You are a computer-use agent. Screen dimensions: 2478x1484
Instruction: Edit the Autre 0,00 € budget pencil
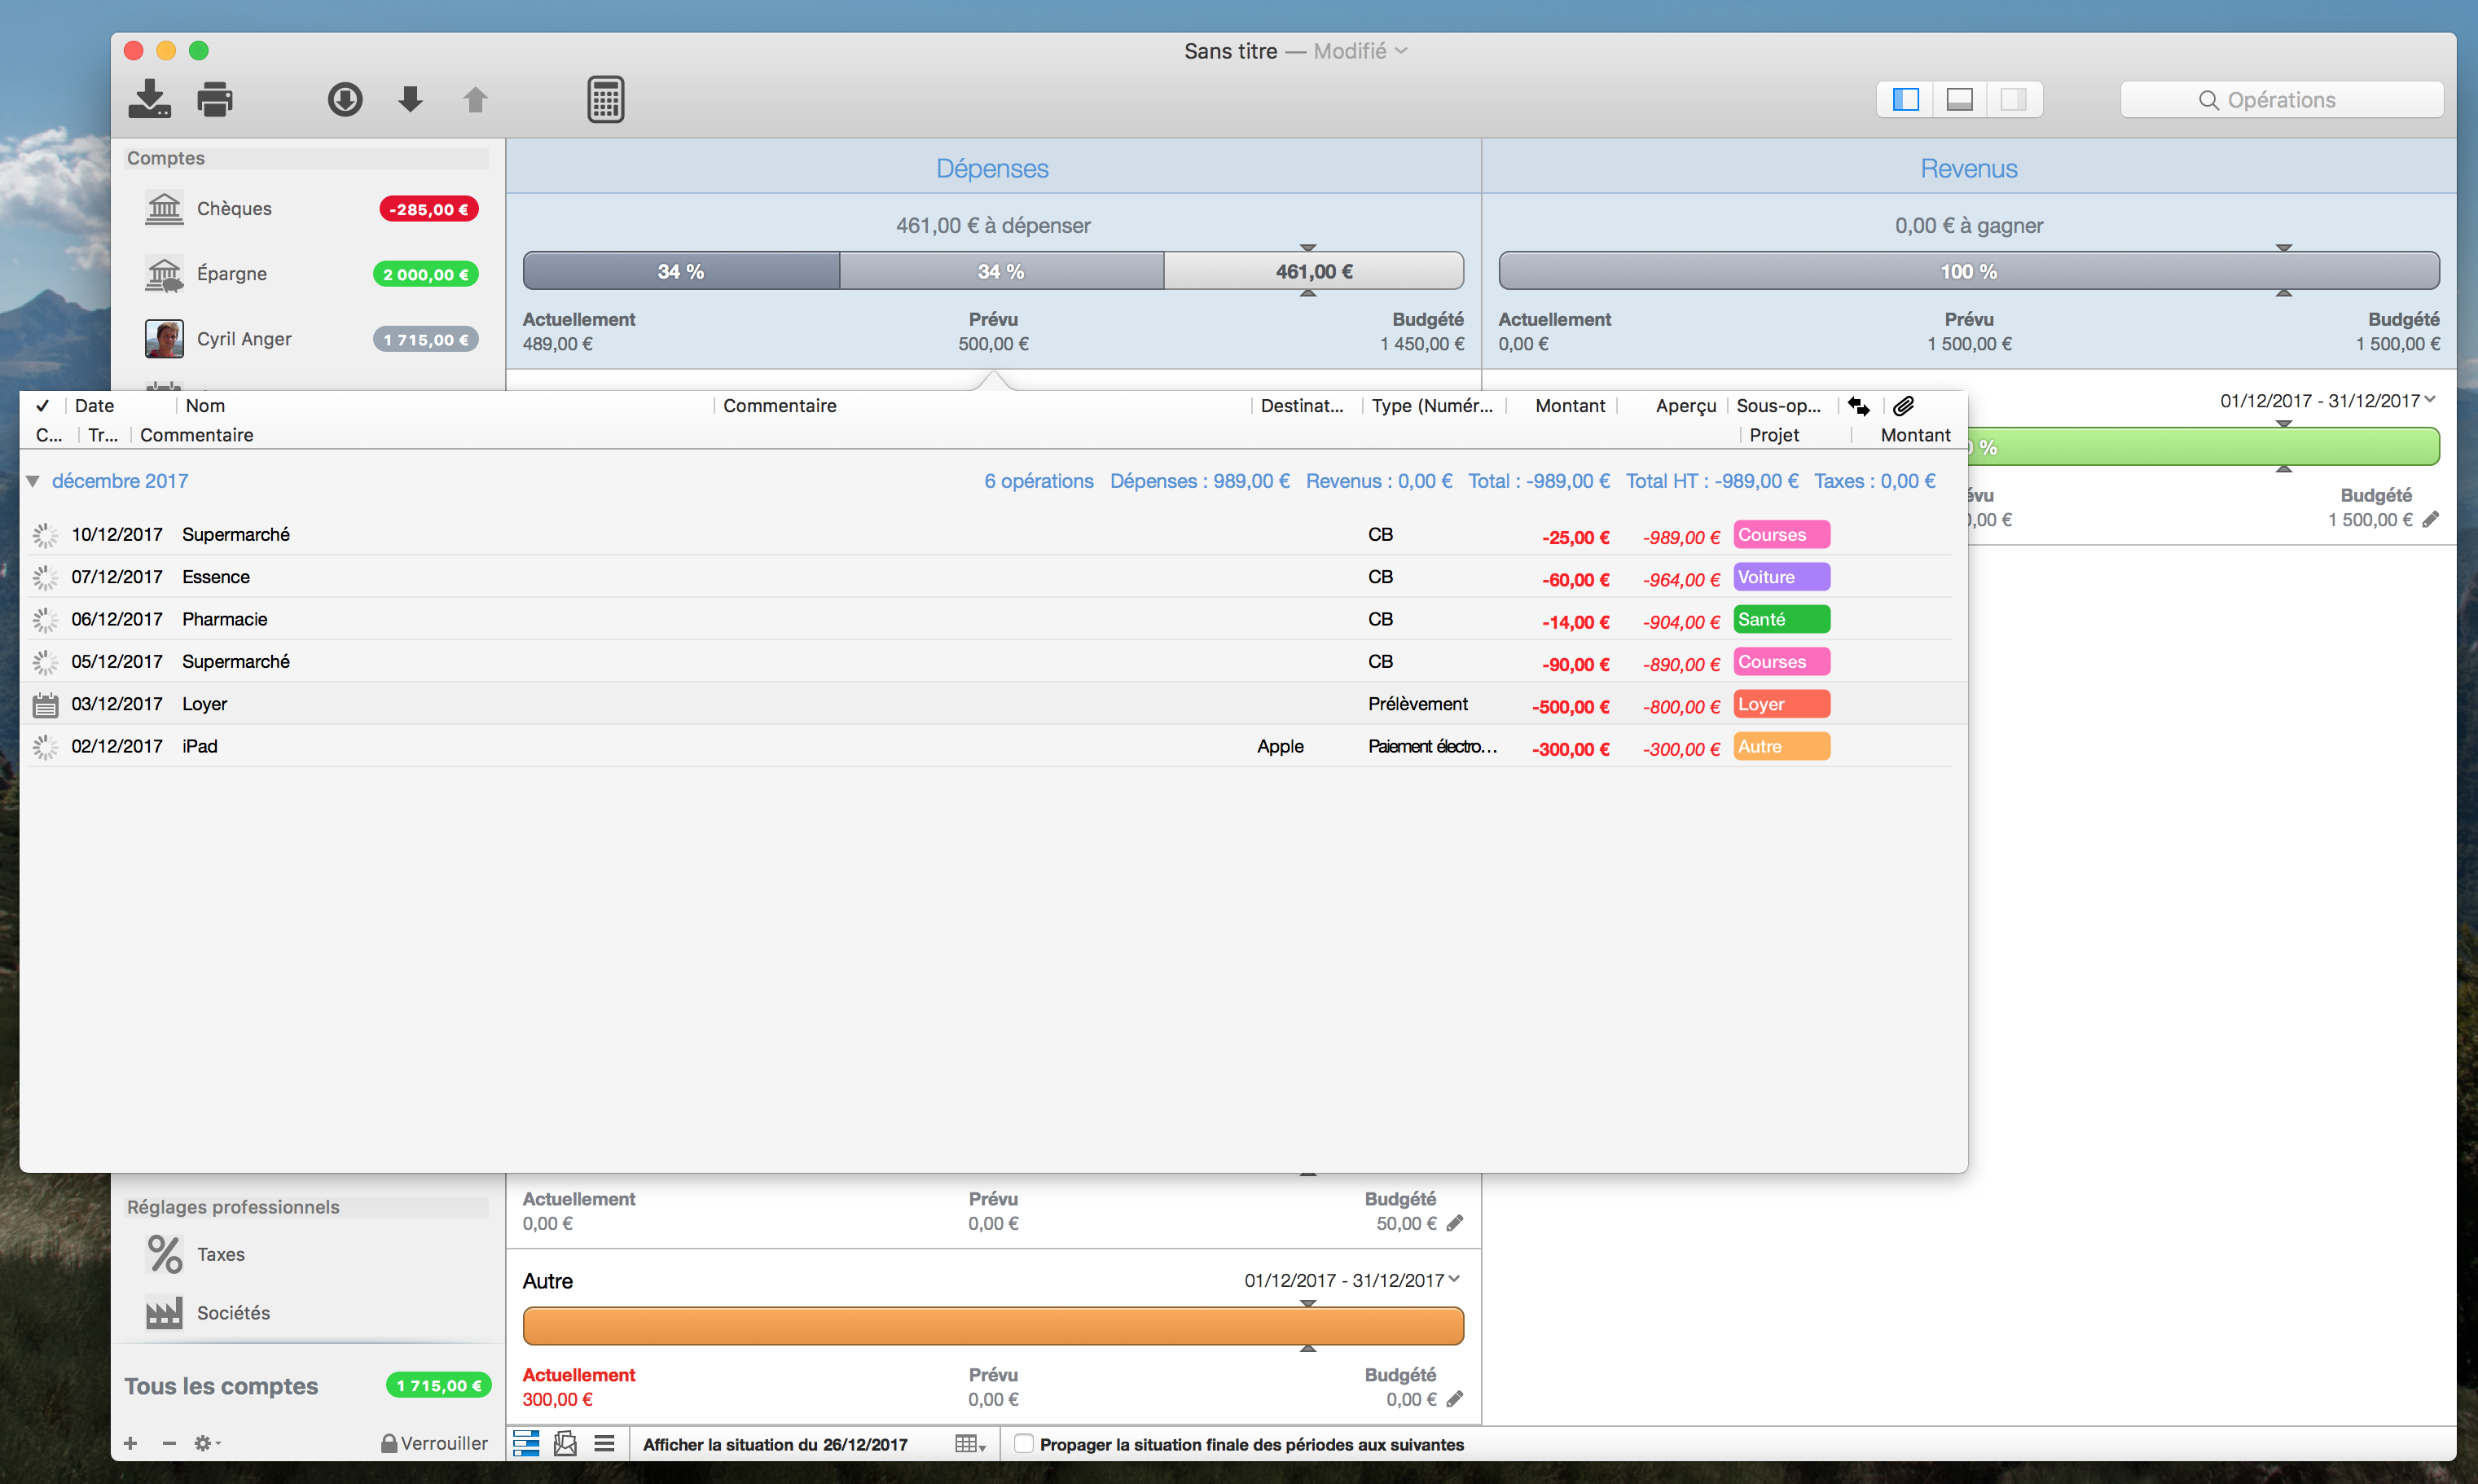[x=1455, y=1399]
